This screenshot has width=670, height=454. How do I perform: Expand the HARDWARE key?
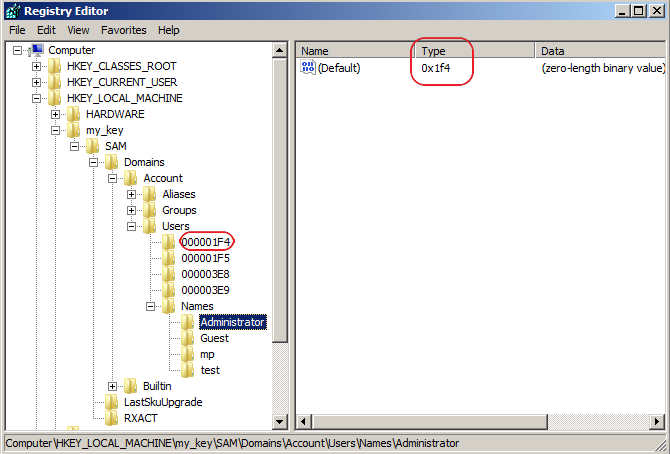coord(56,115)
